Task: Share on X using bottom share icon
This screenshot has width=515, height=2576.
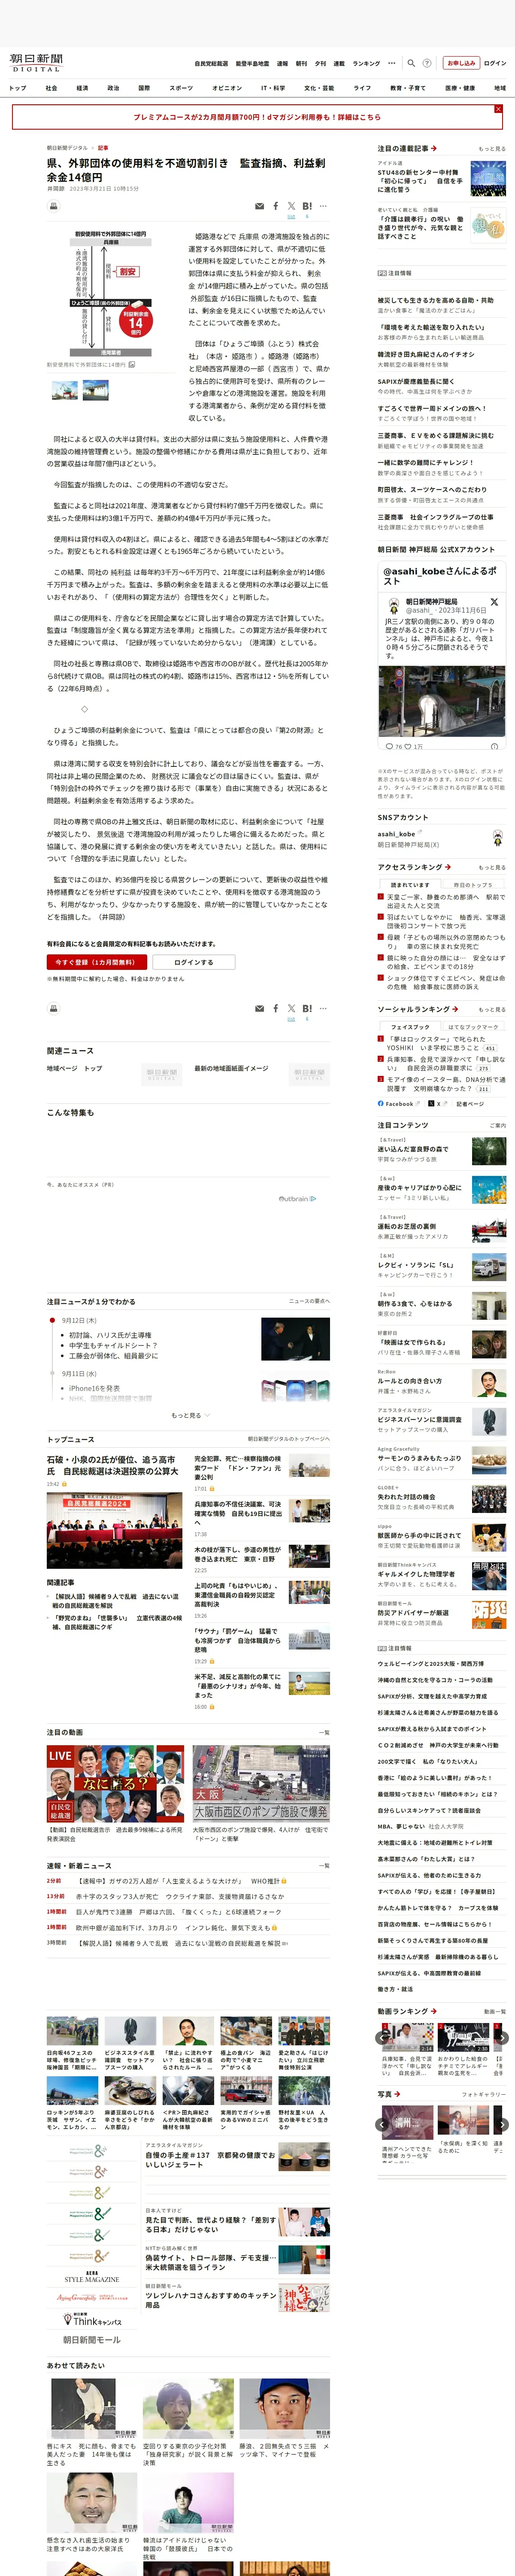Action: click(x=291, y=1009)
